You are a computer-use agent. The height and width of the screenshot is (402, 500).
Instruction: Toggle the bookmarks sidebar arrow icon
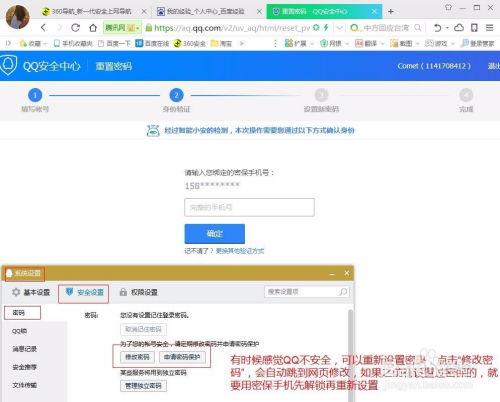coord(8,43)
